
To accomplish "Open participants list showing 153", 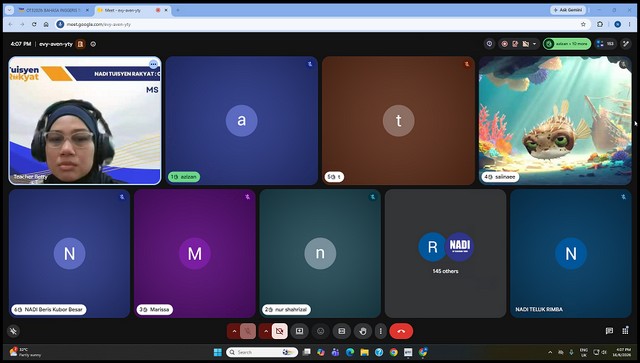I will pos(605,44).
